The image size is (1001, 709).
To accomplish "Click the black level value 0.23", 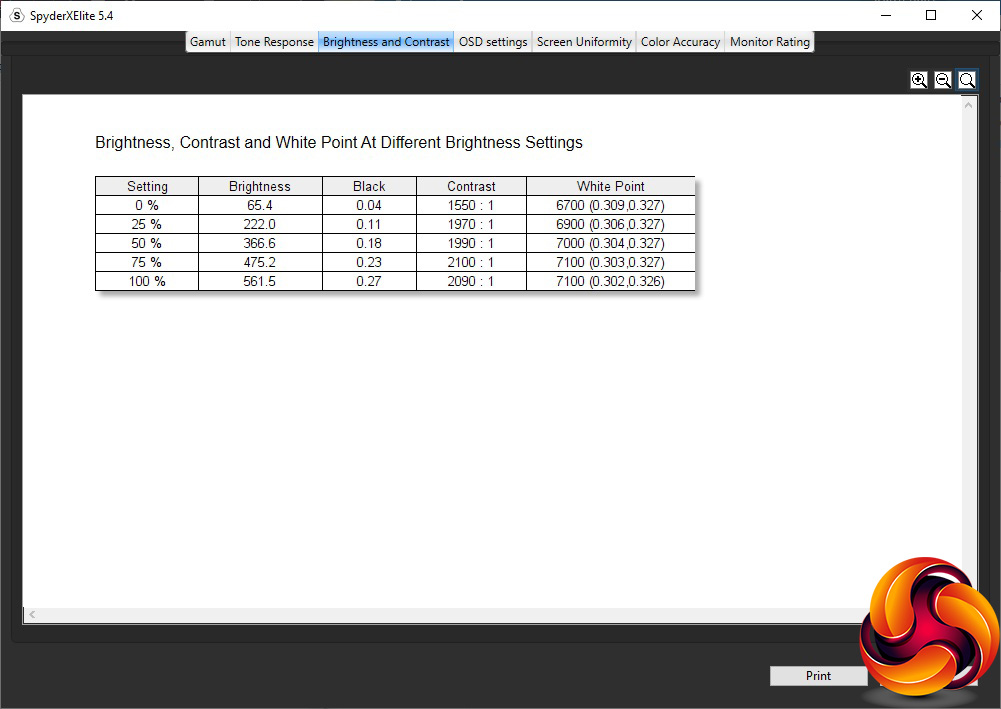I will [x=369, y=262].
